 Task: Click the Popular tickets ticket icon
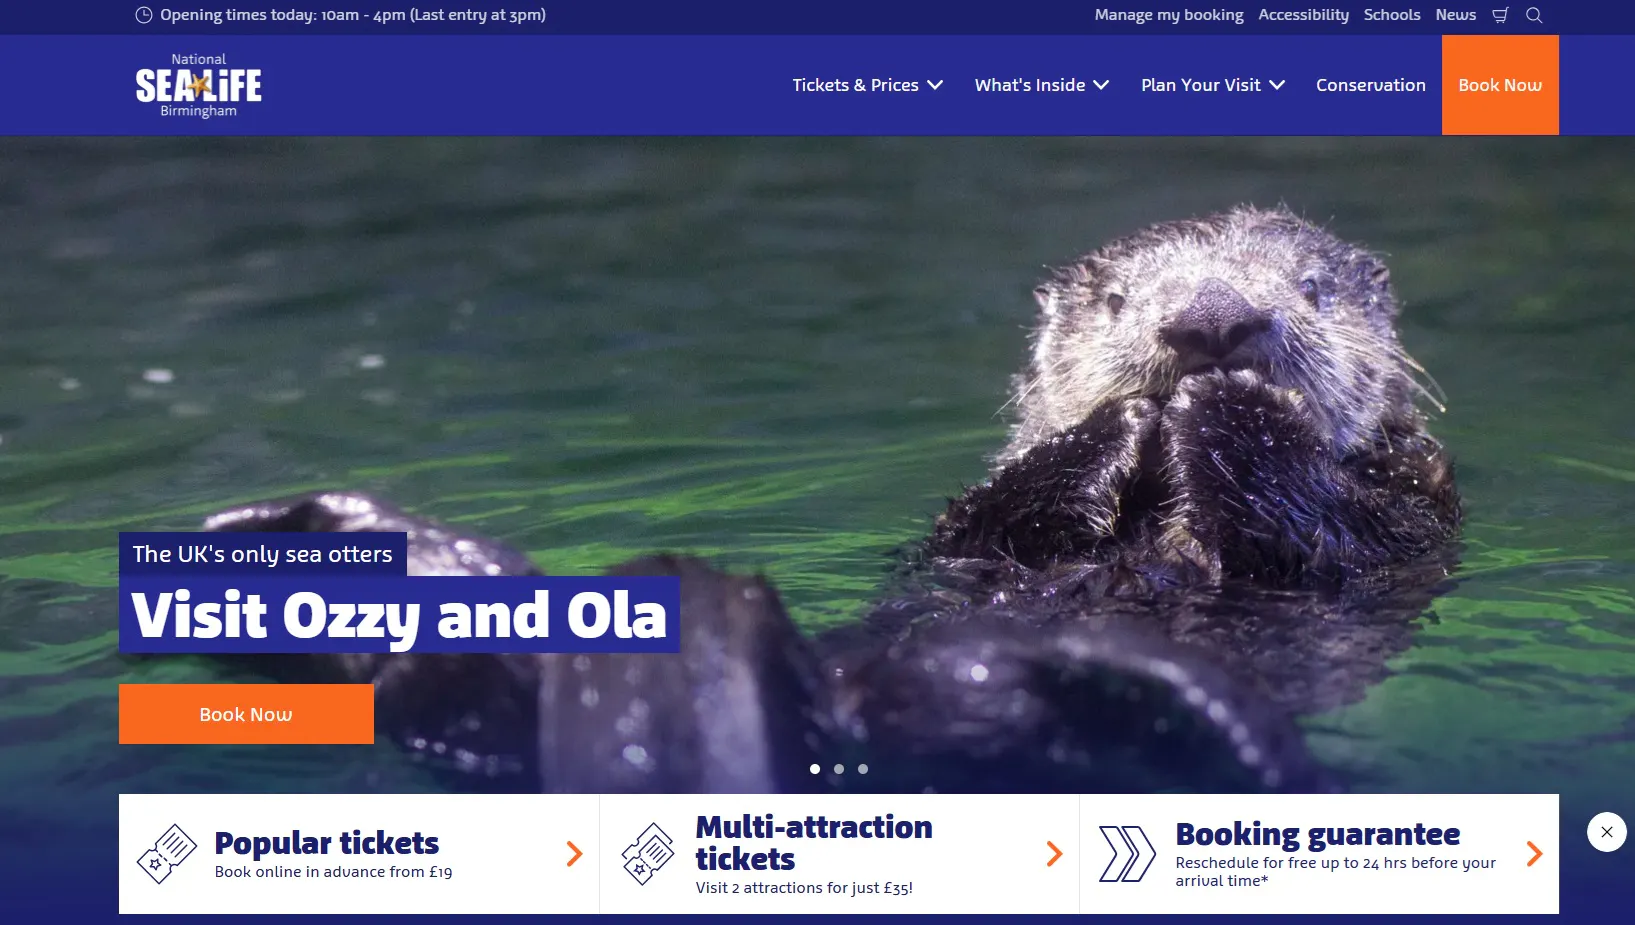[167, 854]
